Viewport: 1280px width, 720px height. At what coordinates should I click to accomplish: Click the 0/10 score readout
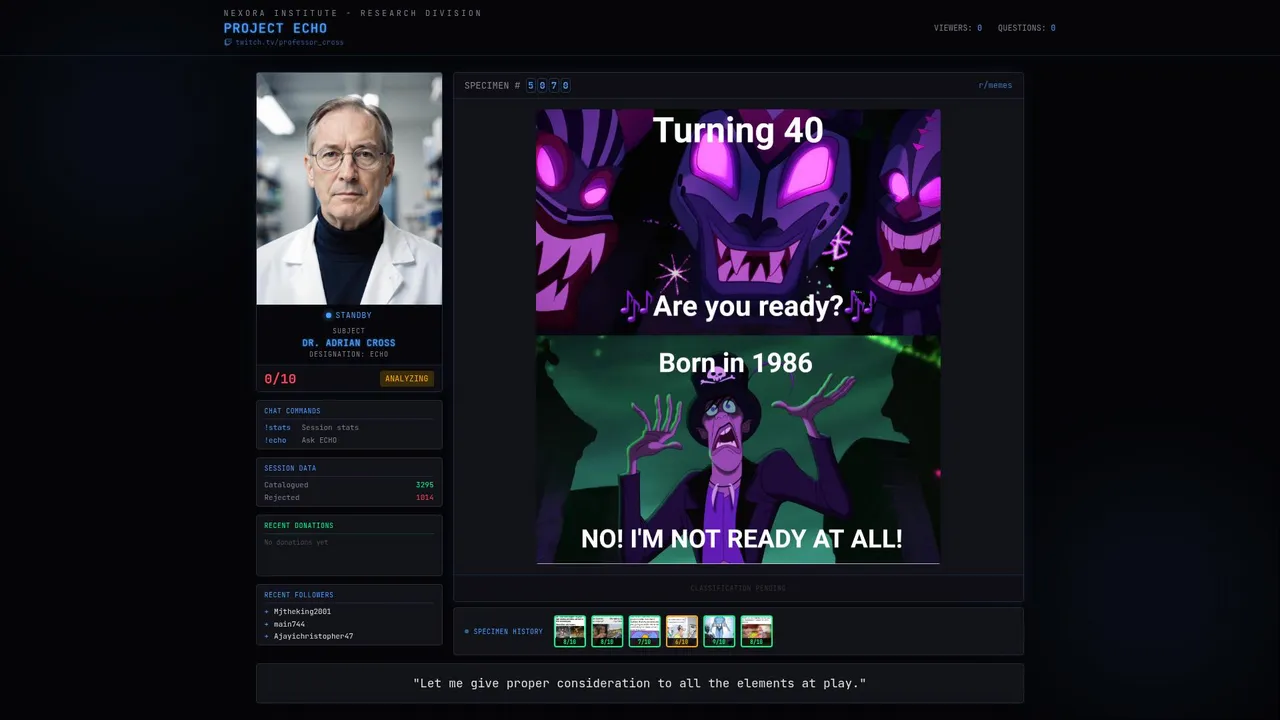point(280,379)
